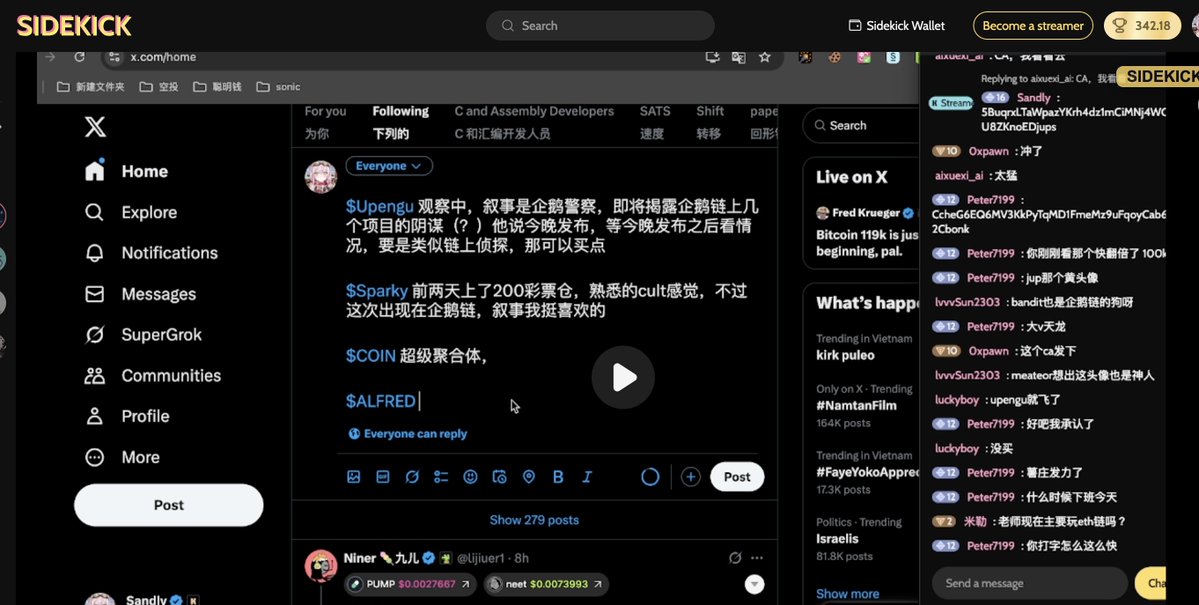
Task: Go to Home in the X sidebar
Action: click(127, 171)
